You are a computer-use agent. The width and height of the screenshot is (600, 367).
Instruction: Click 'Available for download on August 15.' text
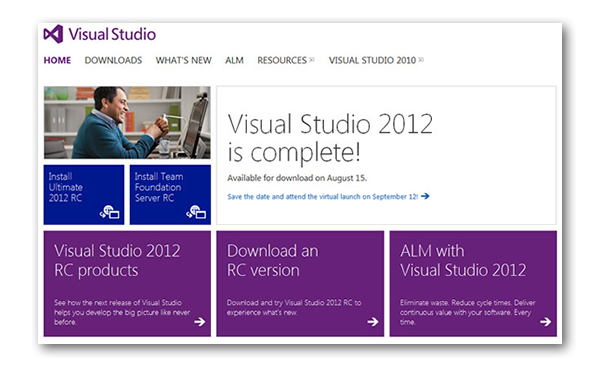pos(297,178)
